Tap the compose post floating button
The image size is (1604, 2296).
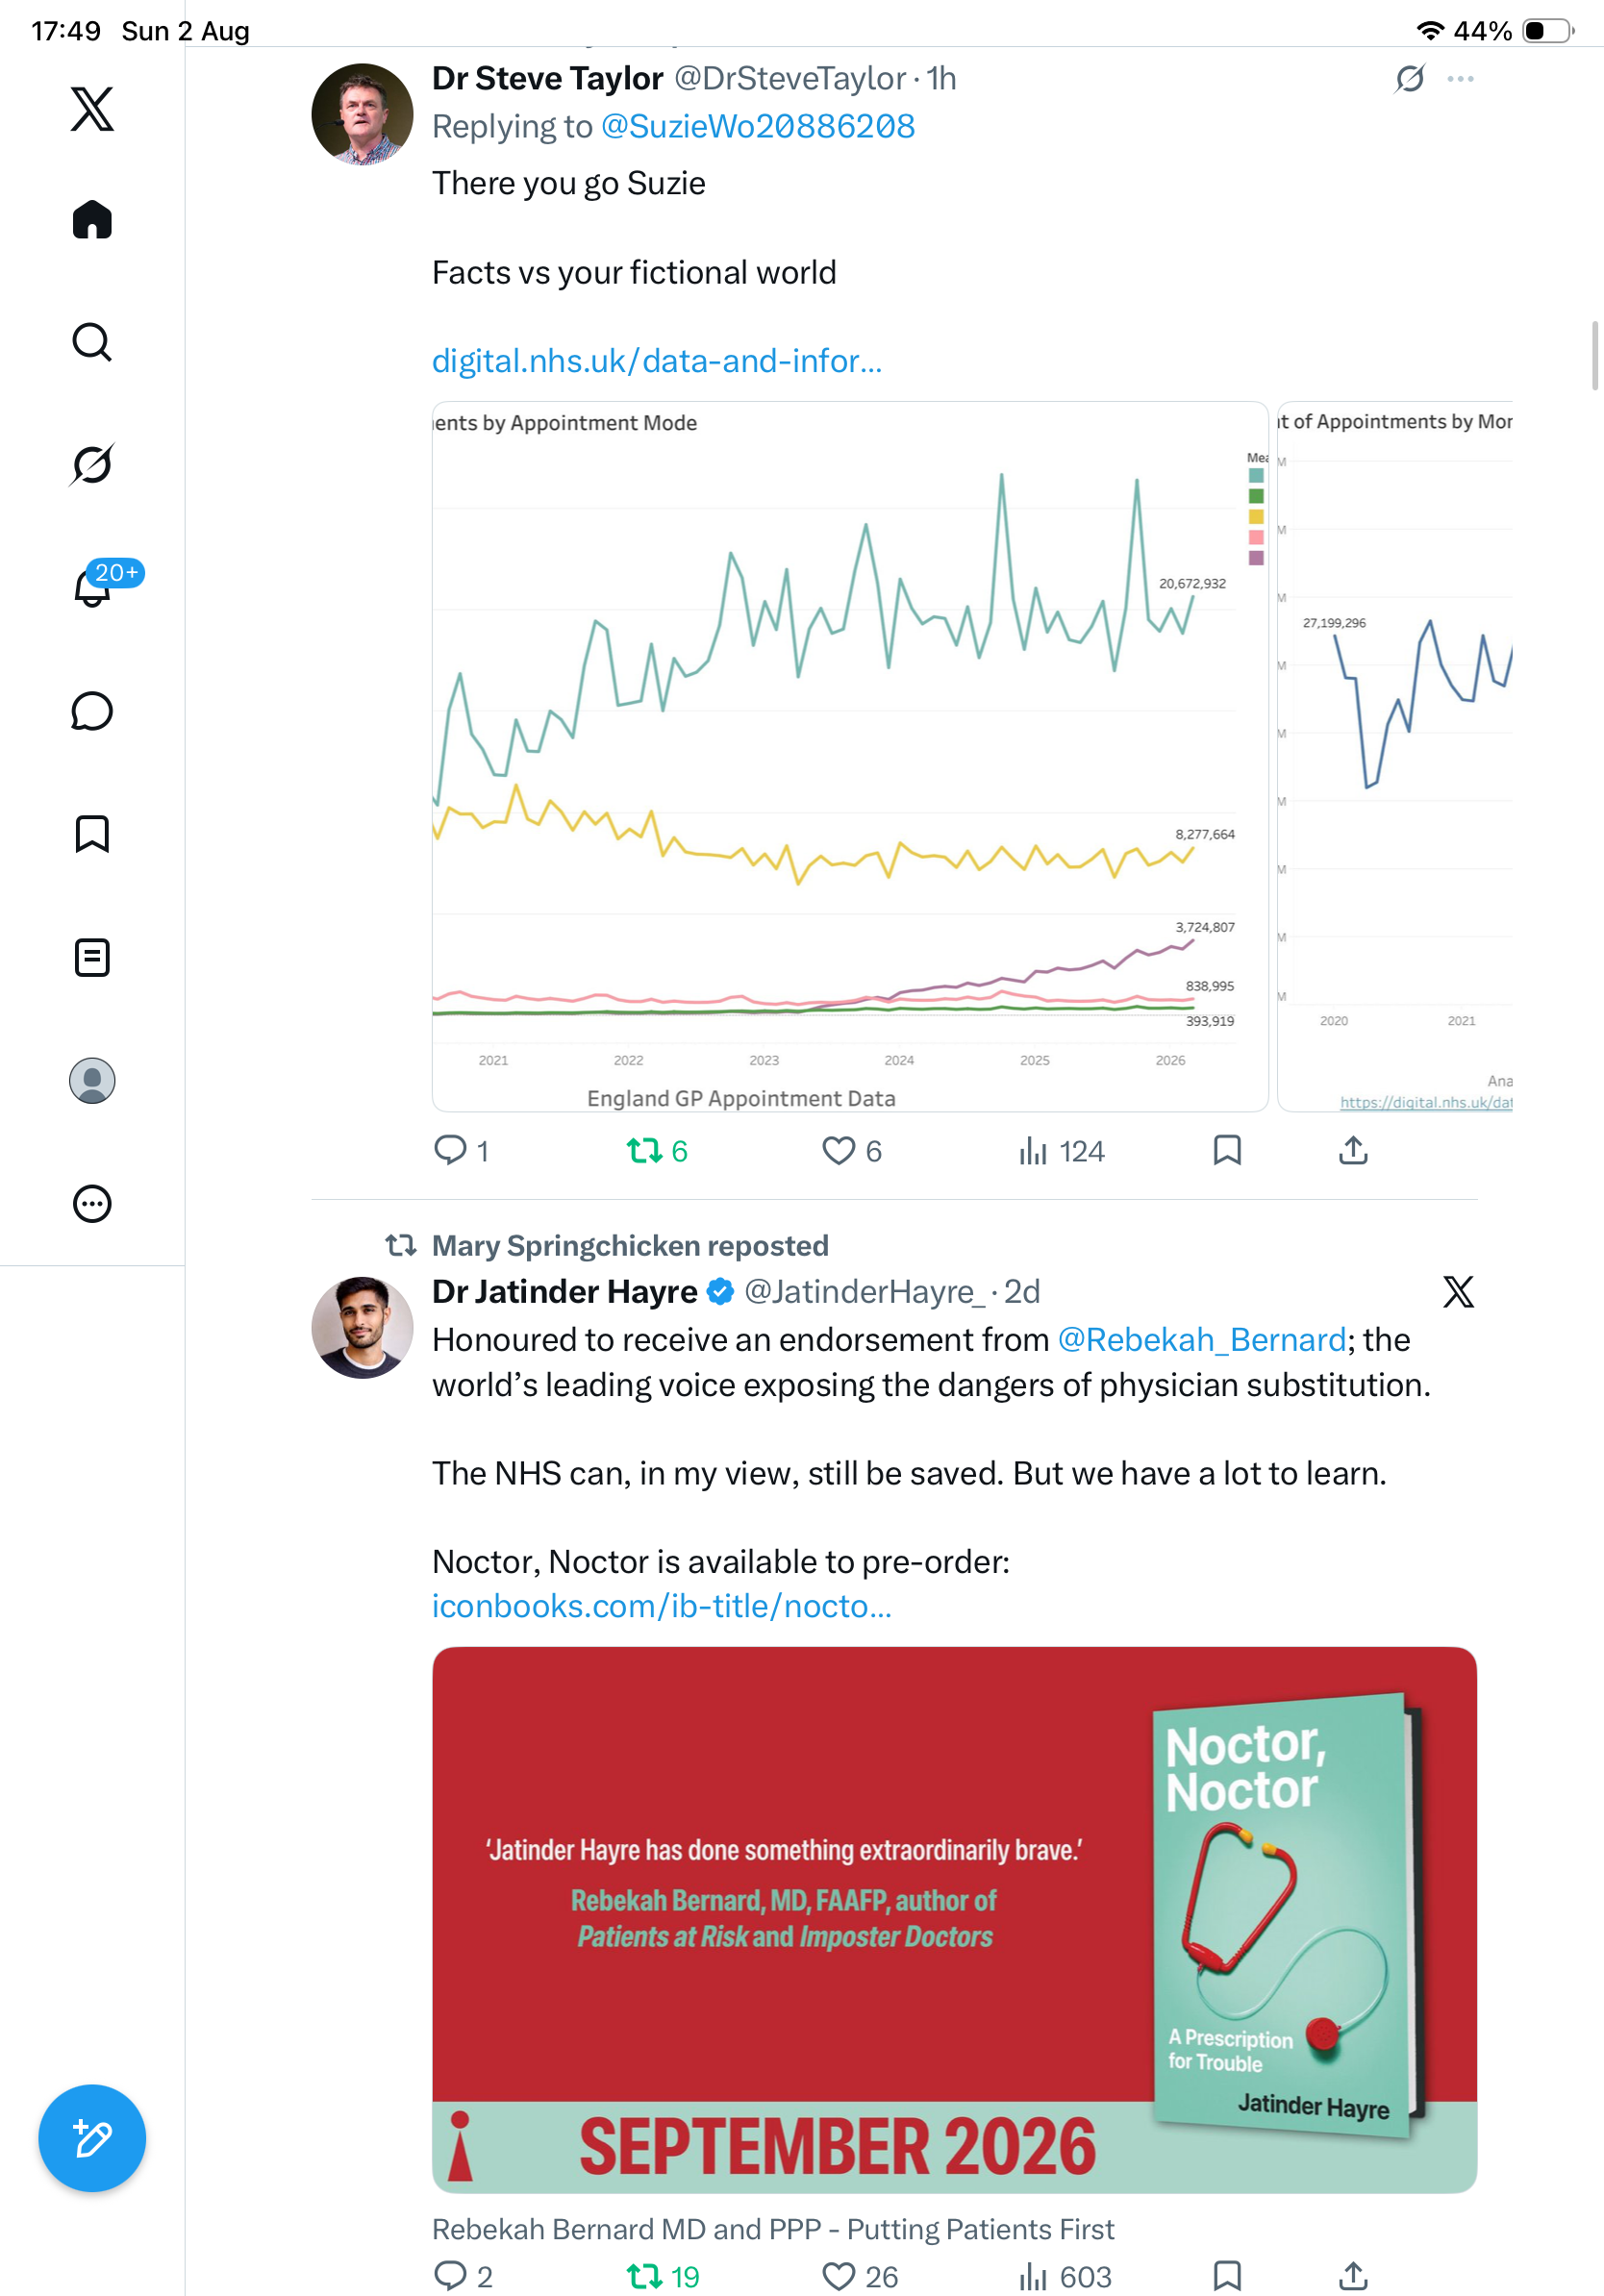92,2138
